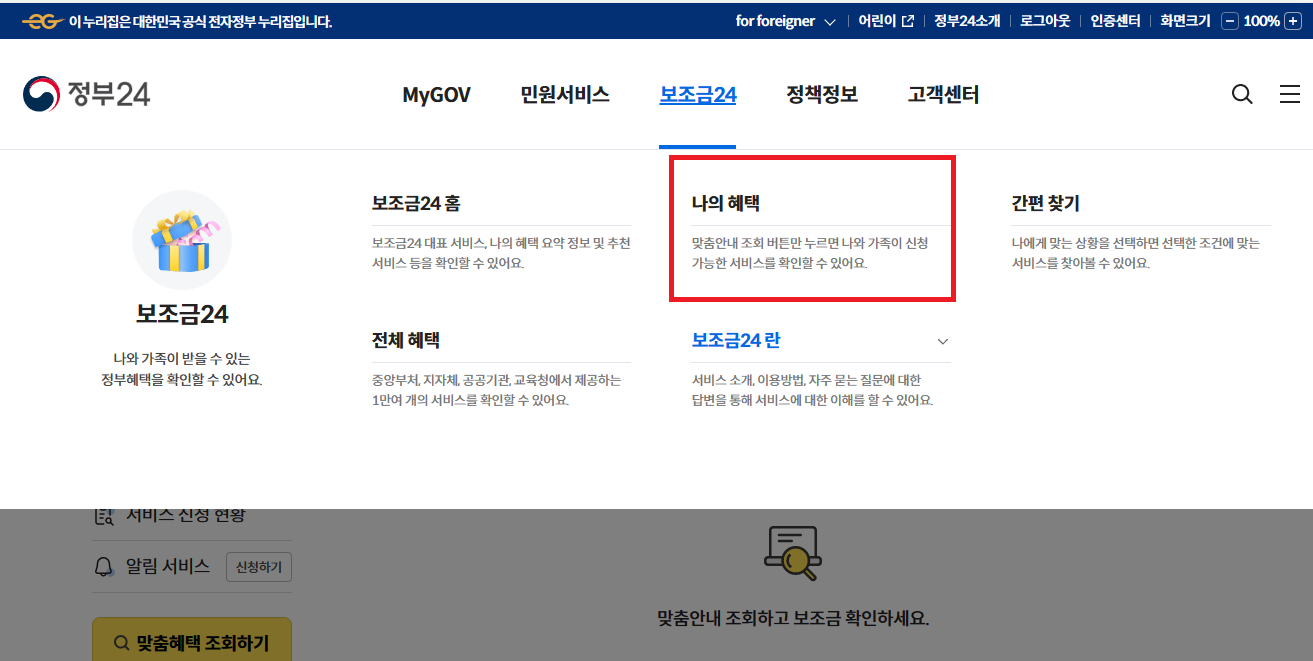The image size is (1313, 661).
Task: Go to 보조금24 홈
Action: 416,203
